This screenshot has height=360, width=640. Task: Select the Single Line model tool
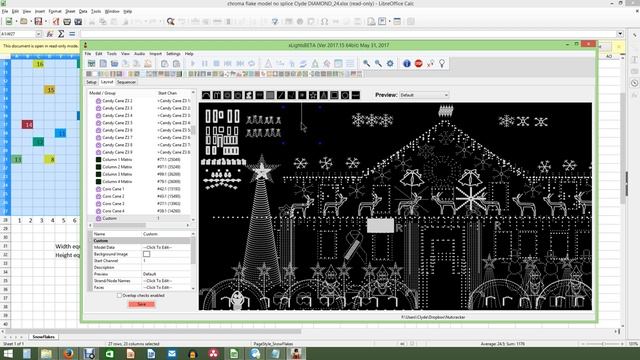[281, 95]
